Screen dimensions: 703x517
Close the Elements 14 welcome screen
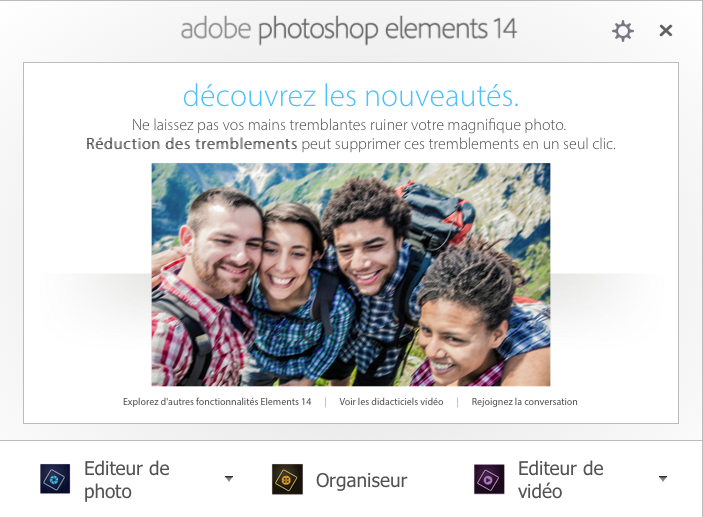click(x=666, y=30)
